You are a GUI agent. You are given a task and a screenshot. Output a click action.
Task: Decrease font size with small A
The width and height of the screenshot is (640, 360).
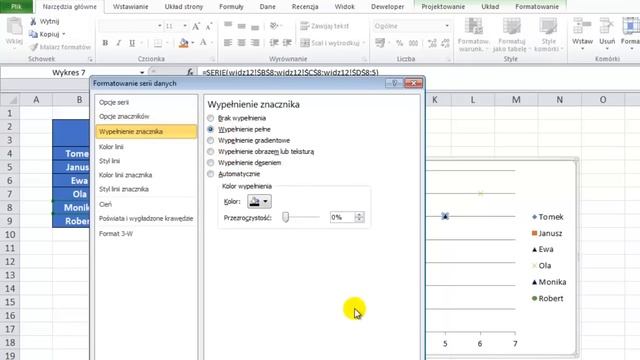[209, 27]
